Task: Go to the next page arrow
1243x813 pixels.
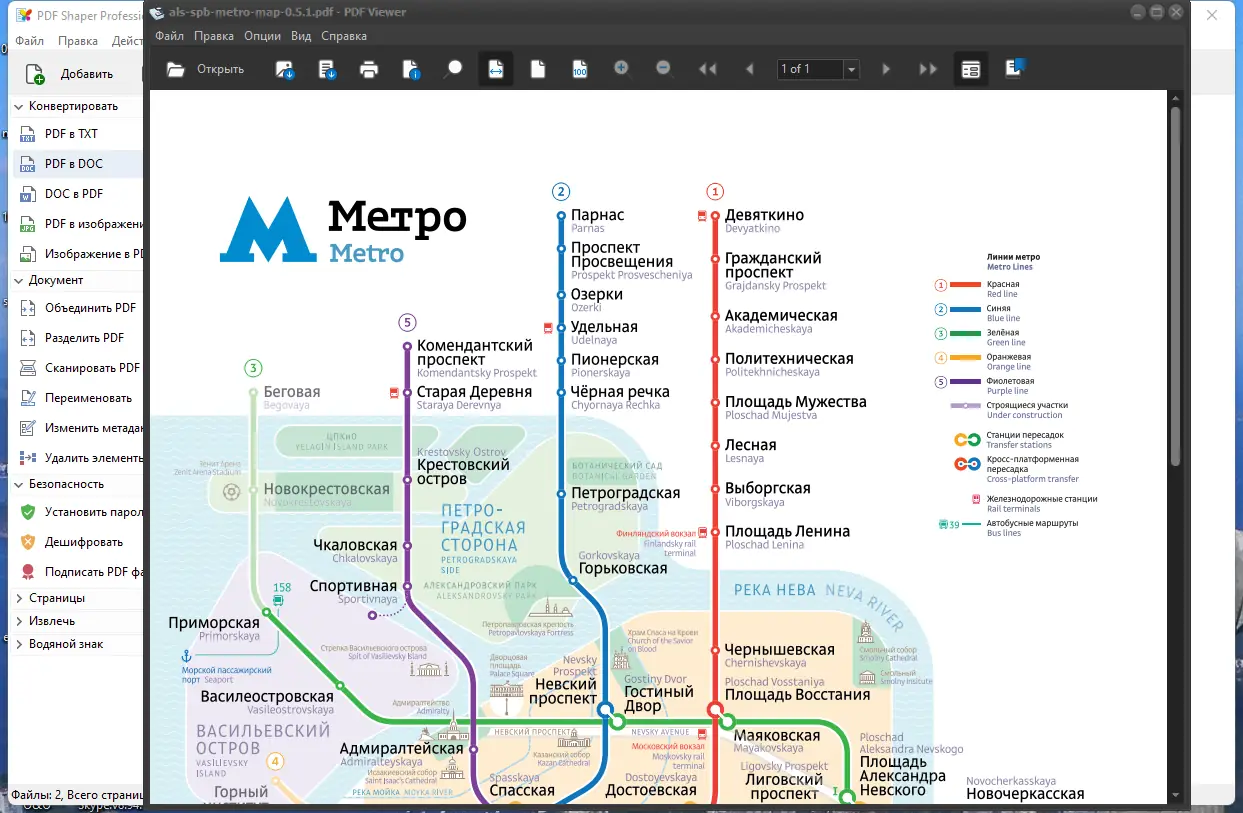Action: point(886,69)
